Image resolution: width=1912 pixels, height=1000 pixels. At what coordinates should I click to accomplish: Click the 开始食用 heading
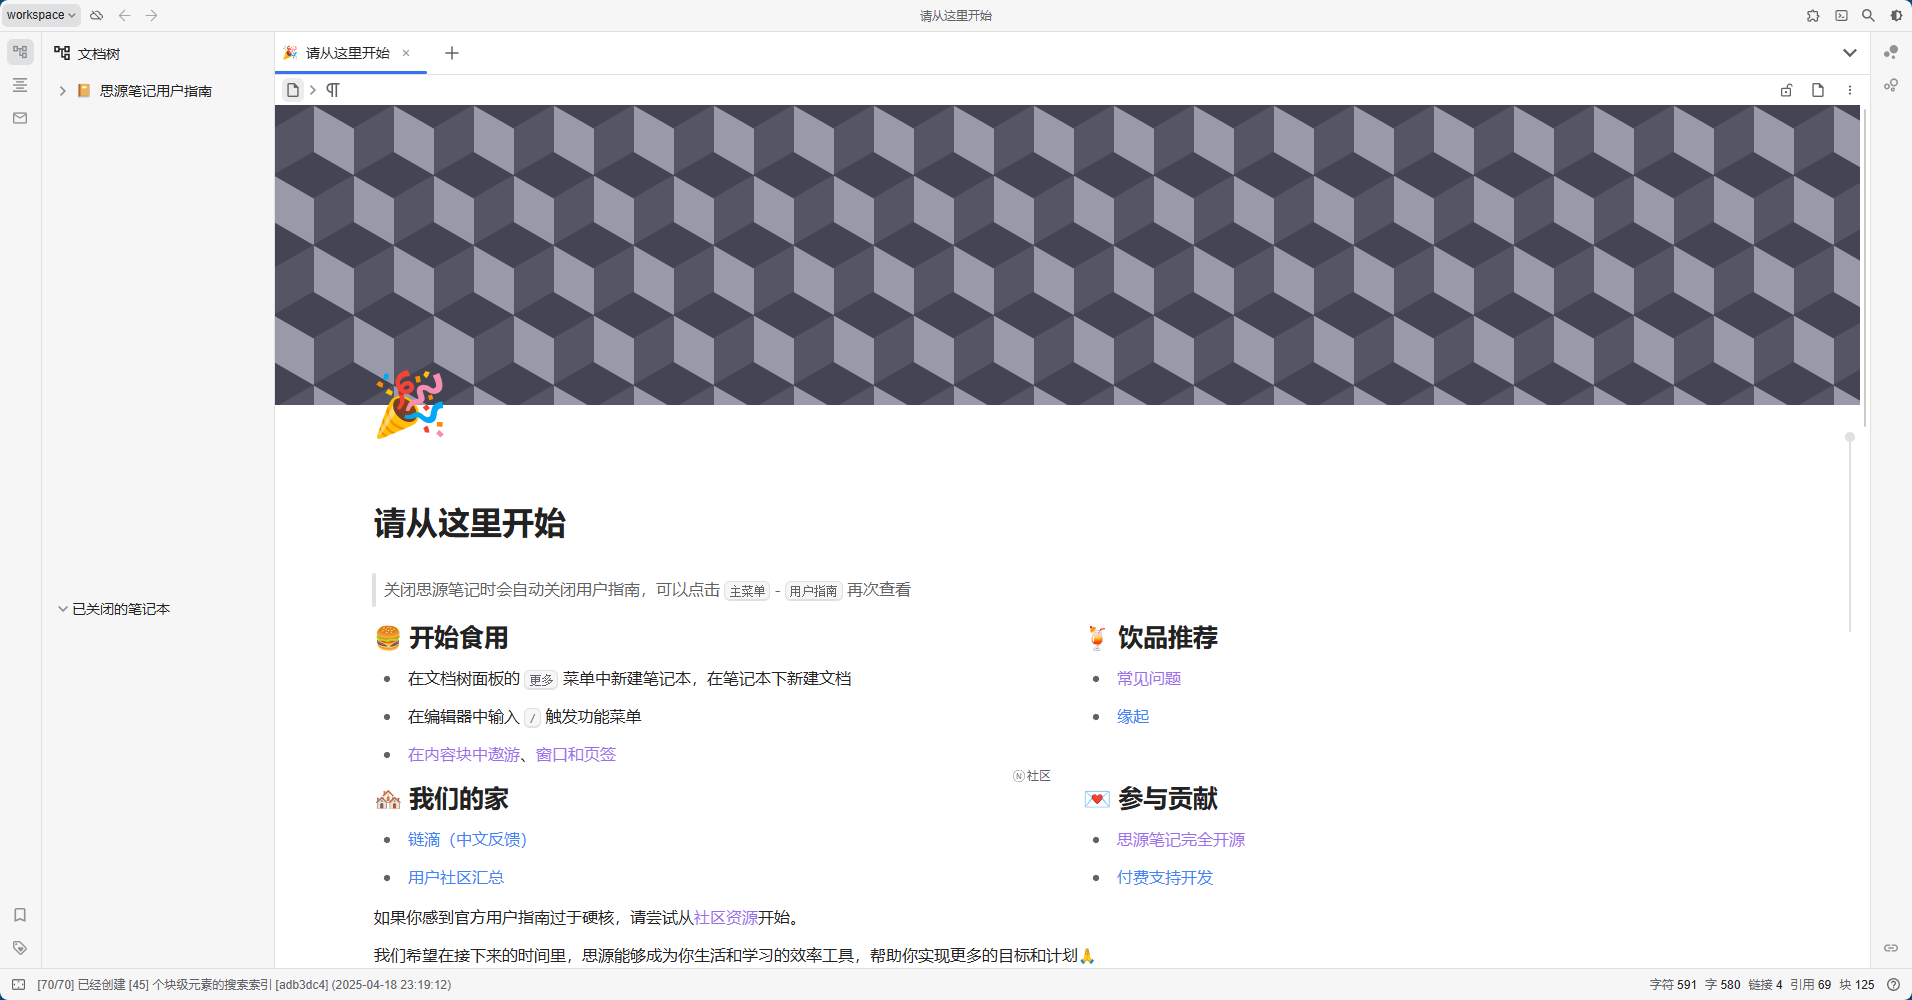point(459,638)
